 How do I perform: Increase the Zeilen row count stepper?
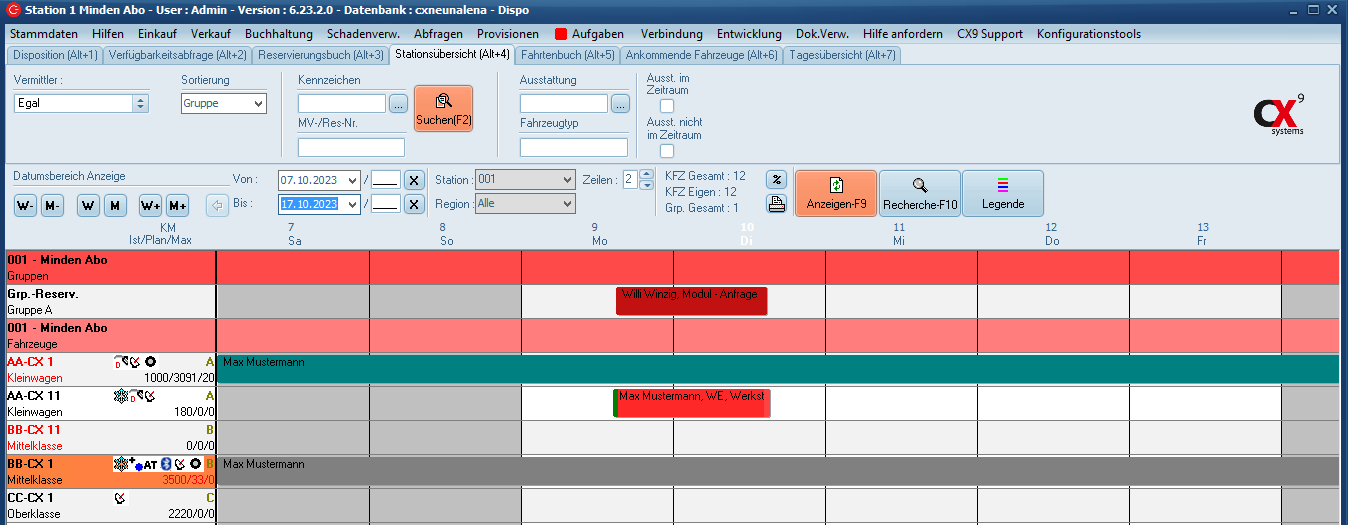pos(646,175)
